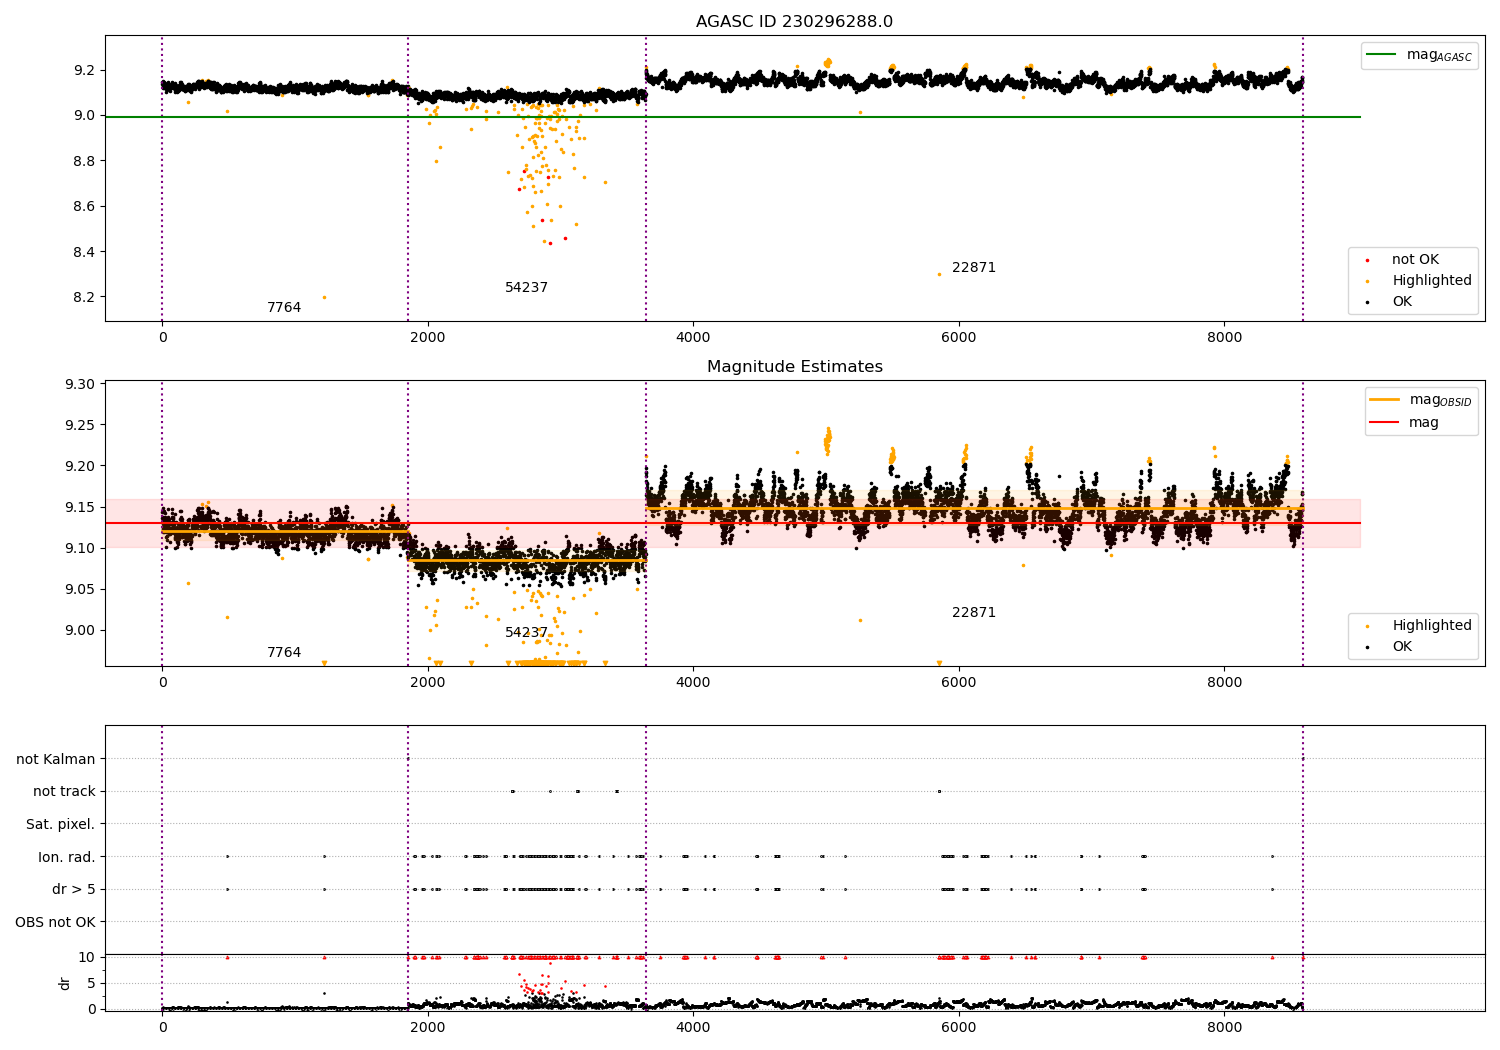Click the 5 tick on the dr axis
This screenshot has width=1500, height=1050.
(91, 984)
